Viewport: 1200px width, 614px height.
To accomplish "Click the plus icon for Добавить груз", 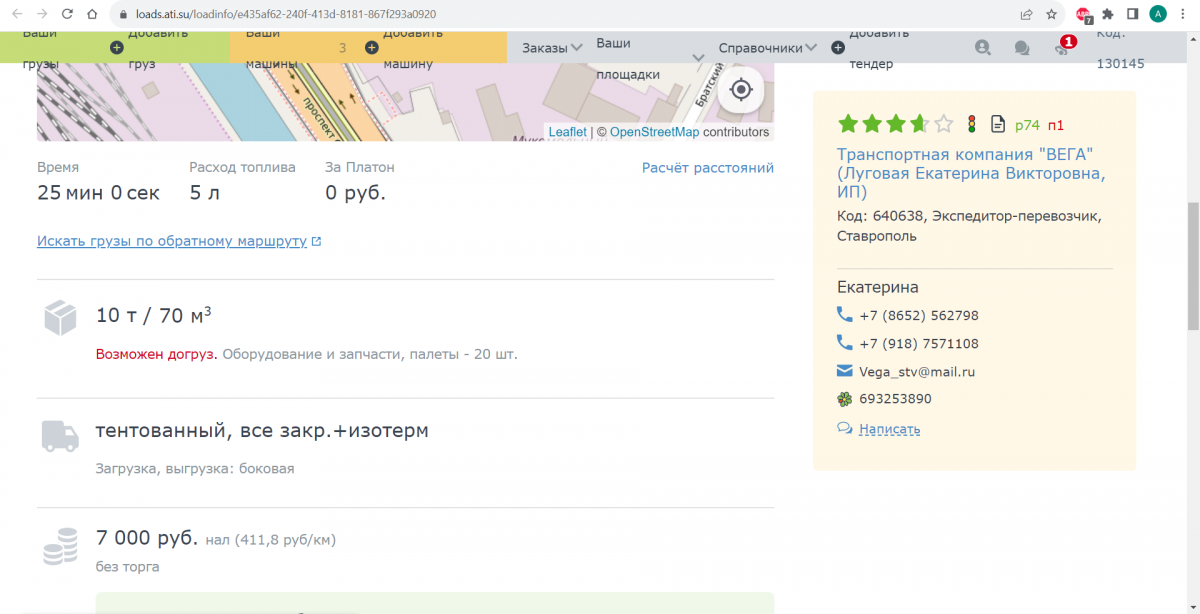I will (x=117, y=48).
